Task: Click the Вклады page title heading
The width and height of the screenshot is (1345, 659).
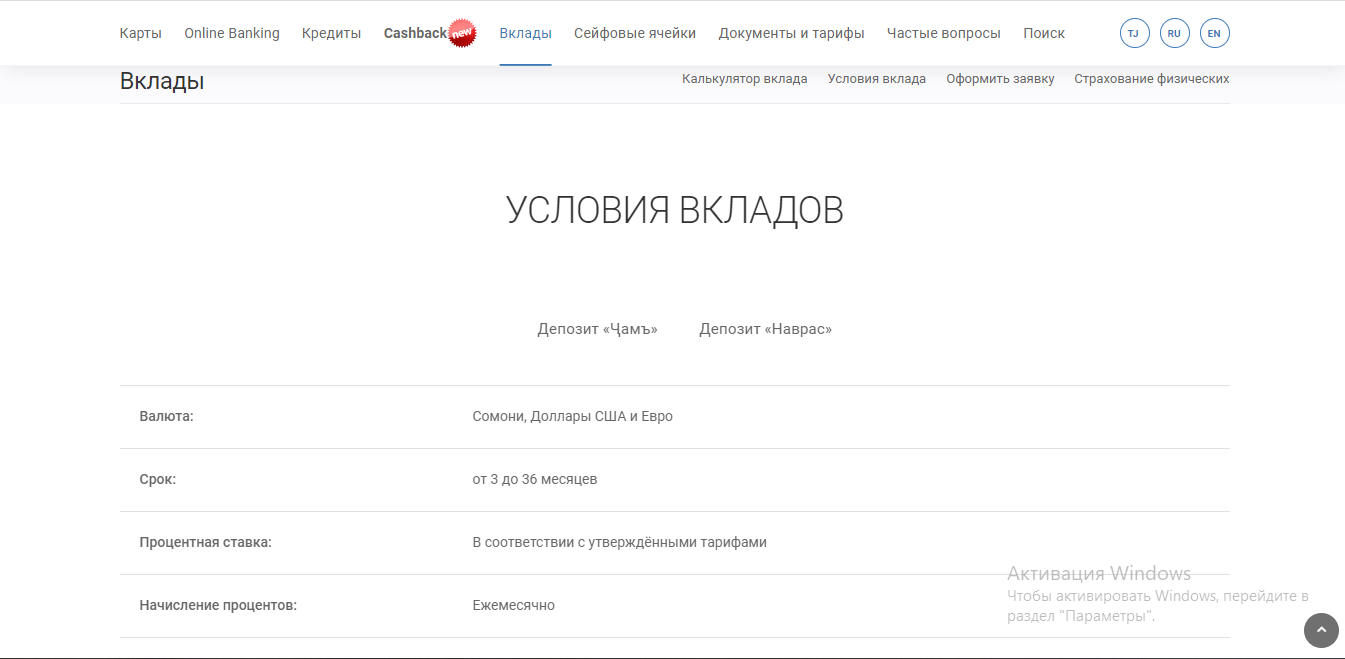Action: point(162,82)
